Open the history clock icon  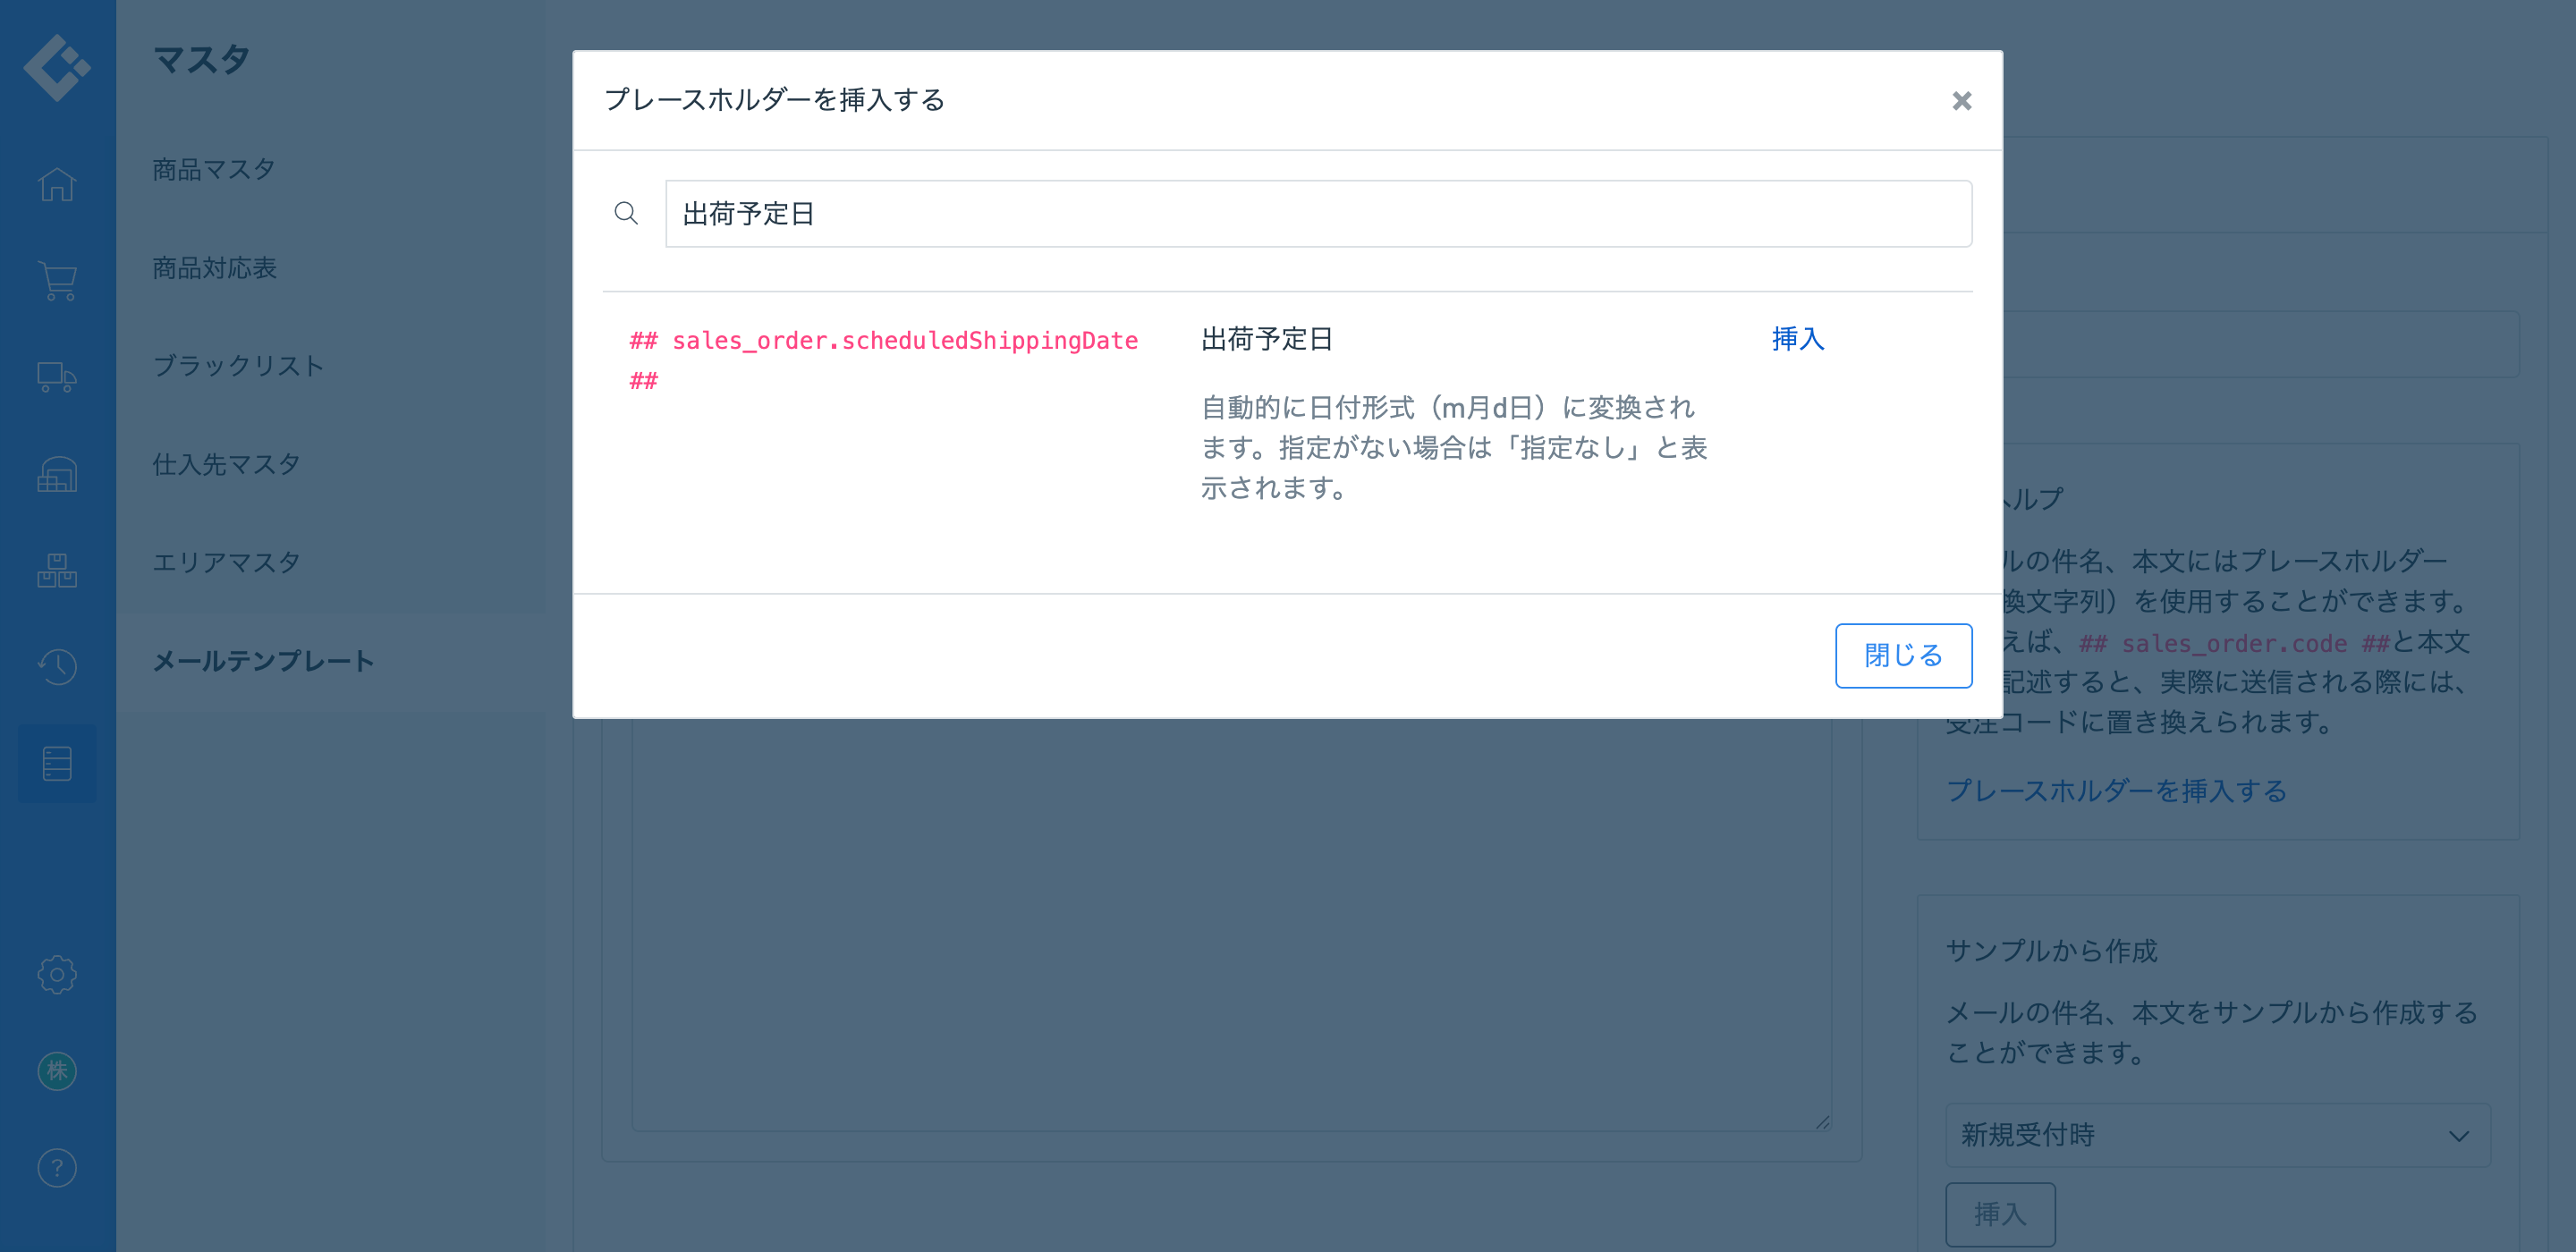coord(57,666)
